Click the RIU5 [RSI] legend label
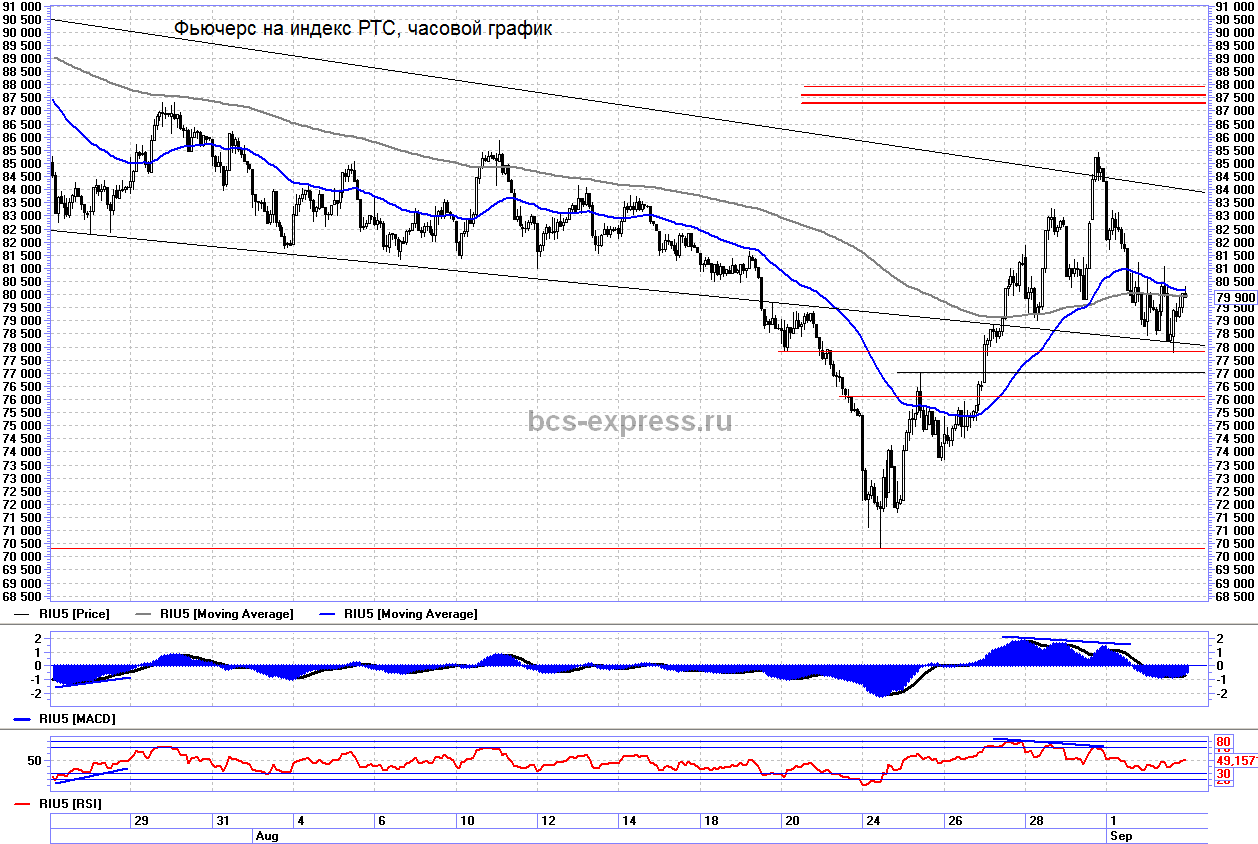 (70, 804)
